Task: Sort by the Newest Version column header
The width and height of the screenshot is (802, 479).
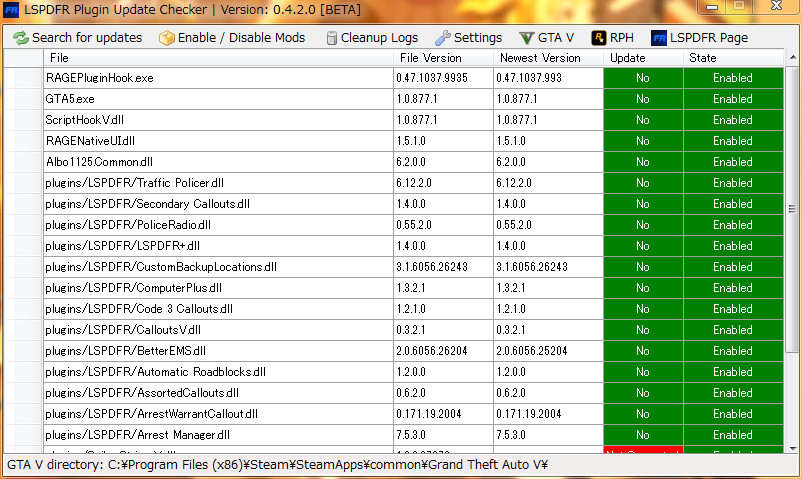Action: [548, 58]
